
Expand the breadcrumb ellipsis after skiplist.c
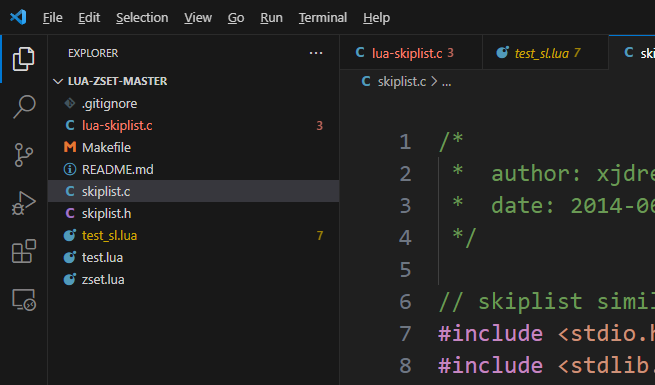pos(447,82)
